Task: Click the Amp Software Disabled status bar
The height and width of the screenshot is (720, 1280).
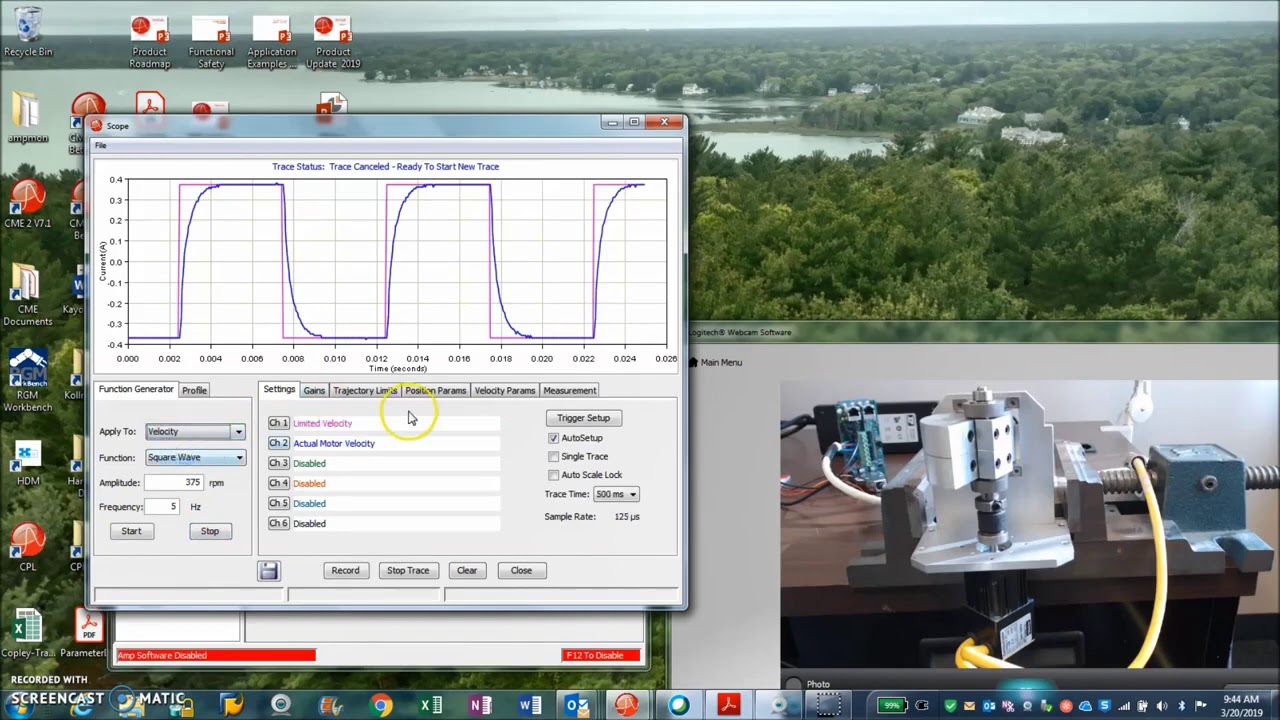Action: pos(216,656)
